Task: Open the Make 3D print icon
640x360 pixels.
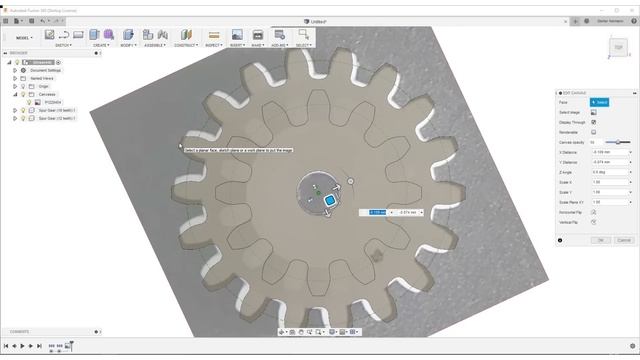Action: pyautogui.click(x=258, y=35)
